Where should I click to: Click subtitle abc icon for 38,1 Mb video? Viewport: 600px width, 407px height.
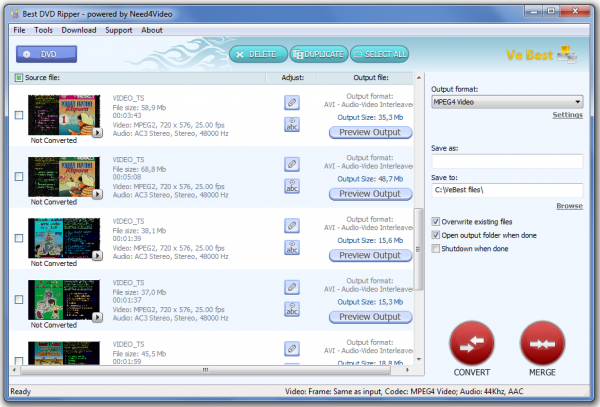tap(292, 248)
